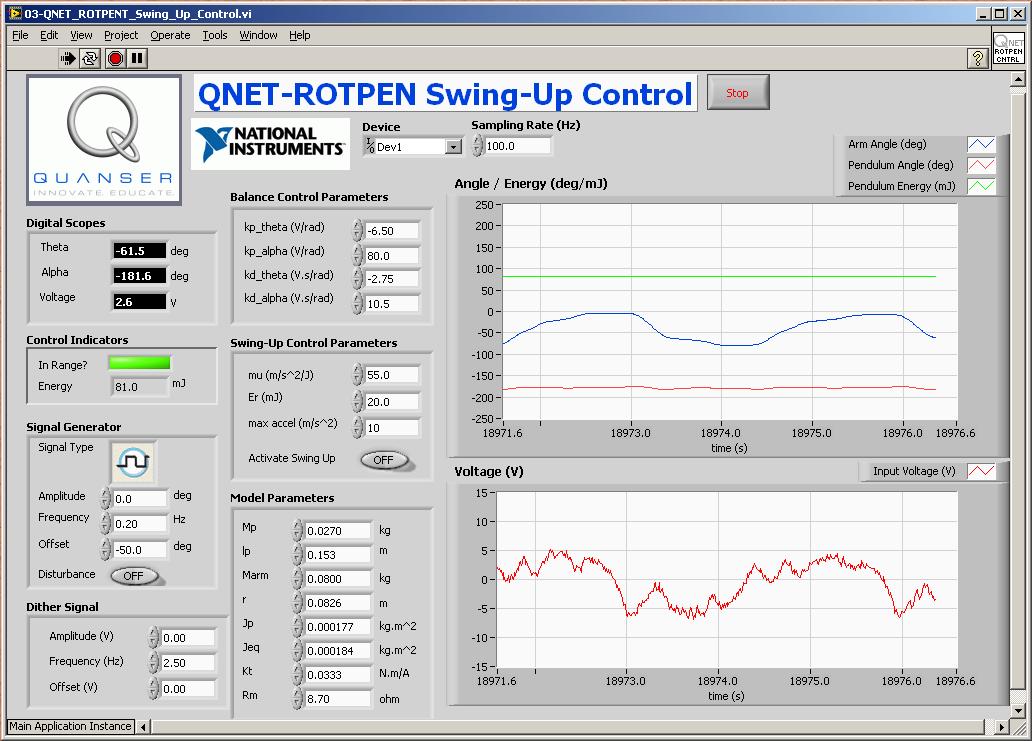Click the horizontal scrollbar left arrow
Screen dimensions: 1032x741
point(143,727)
